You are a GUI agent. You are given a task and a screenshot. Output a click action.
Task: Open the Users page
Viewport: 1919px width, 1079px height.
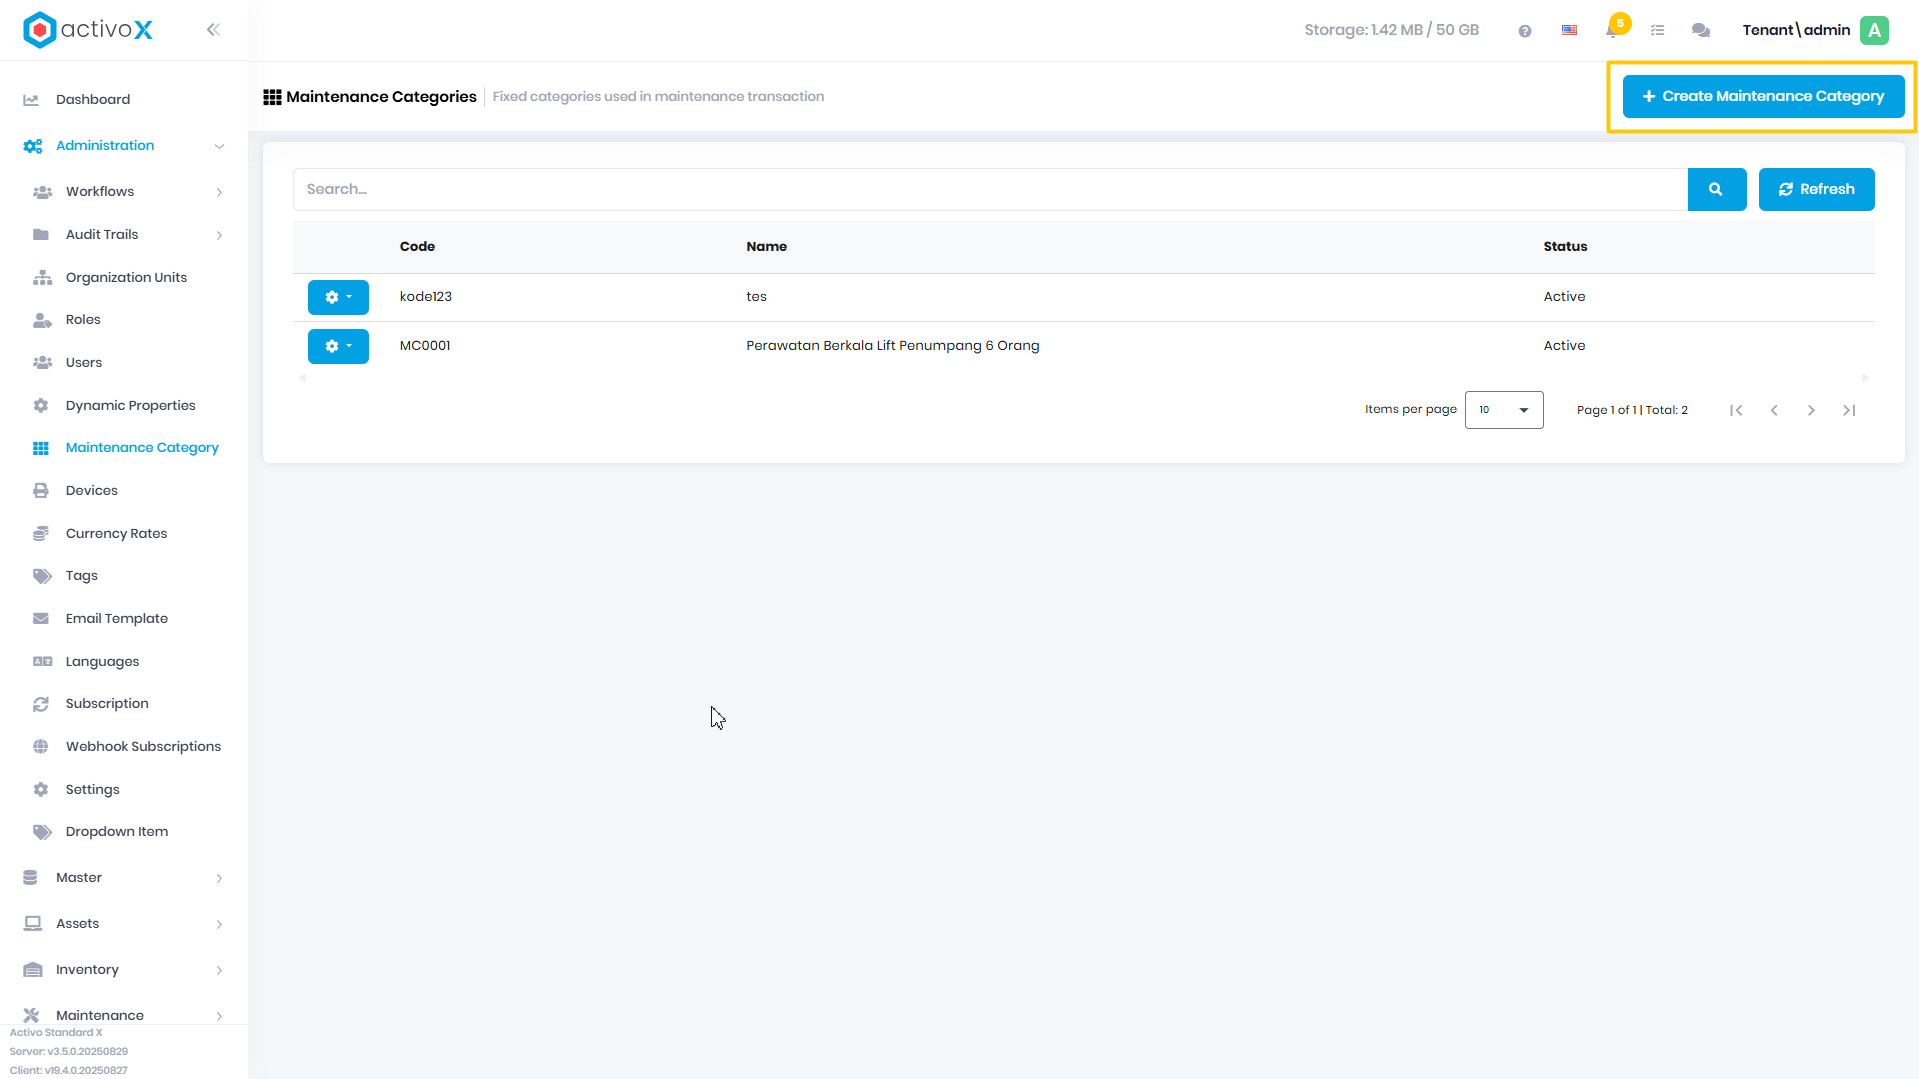point(84,363)
